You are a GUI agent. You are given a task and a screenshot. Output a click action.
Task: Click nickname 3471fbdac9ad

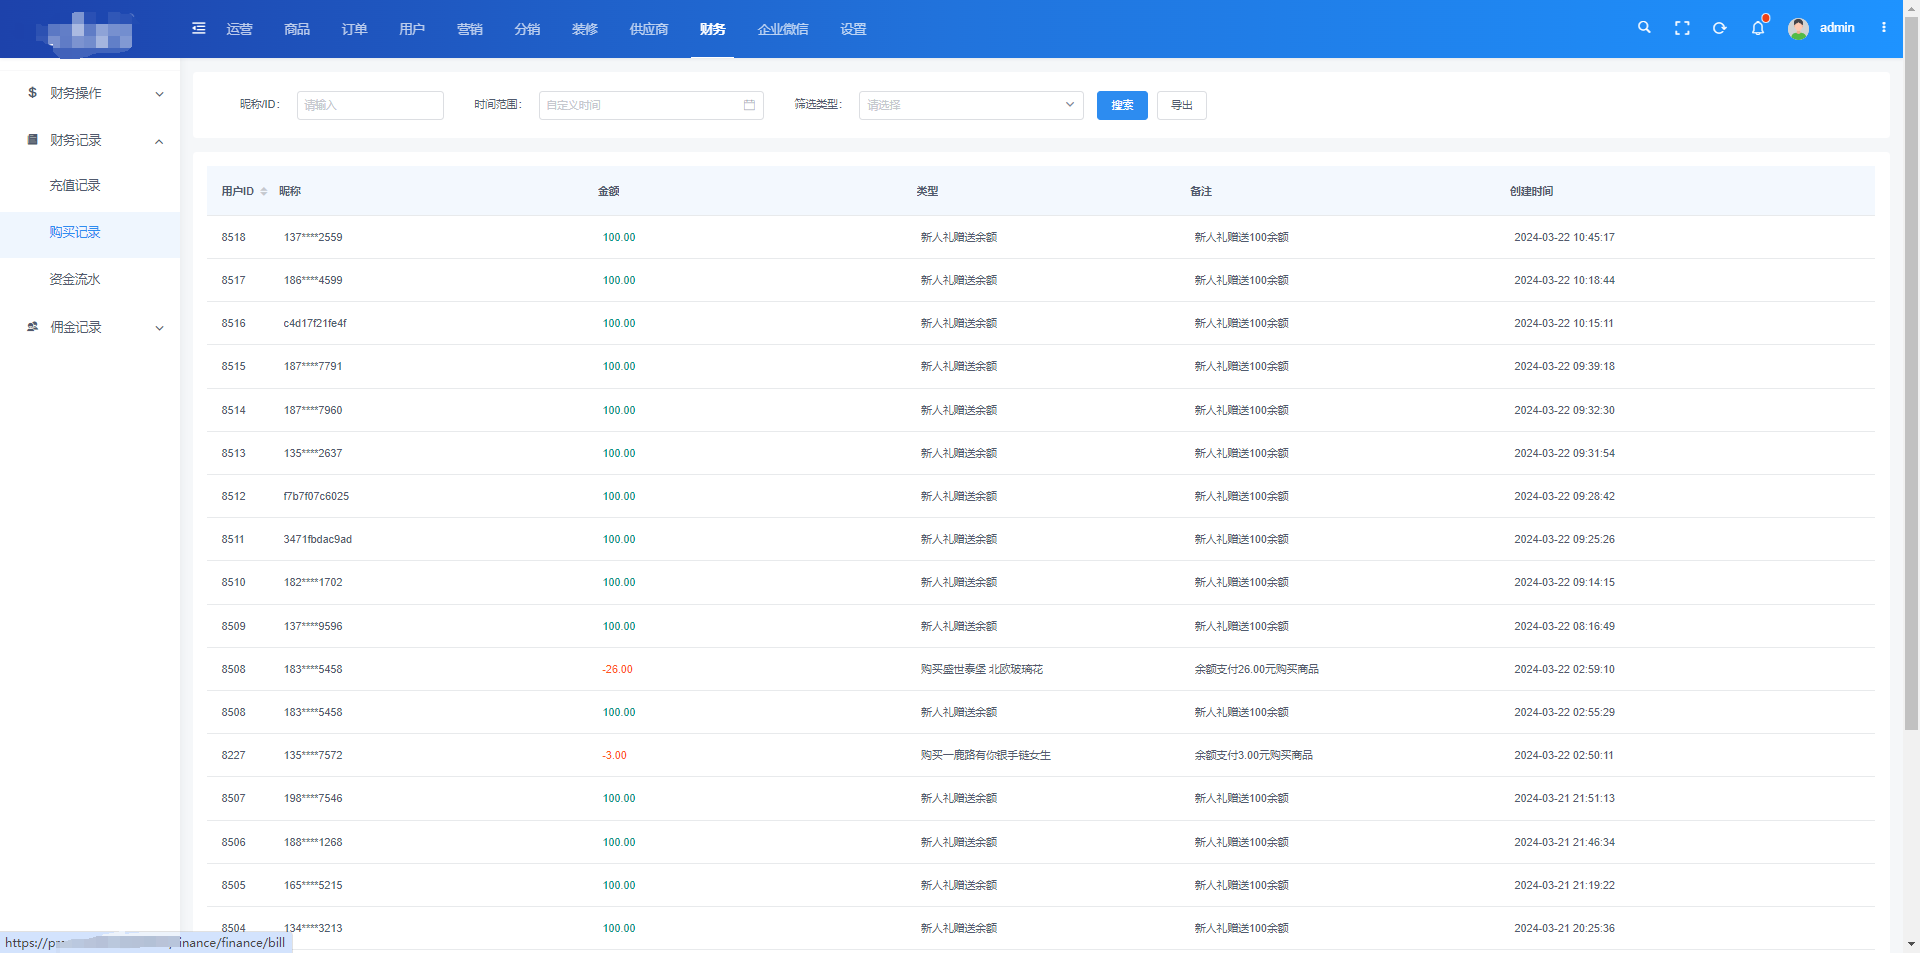317,539
